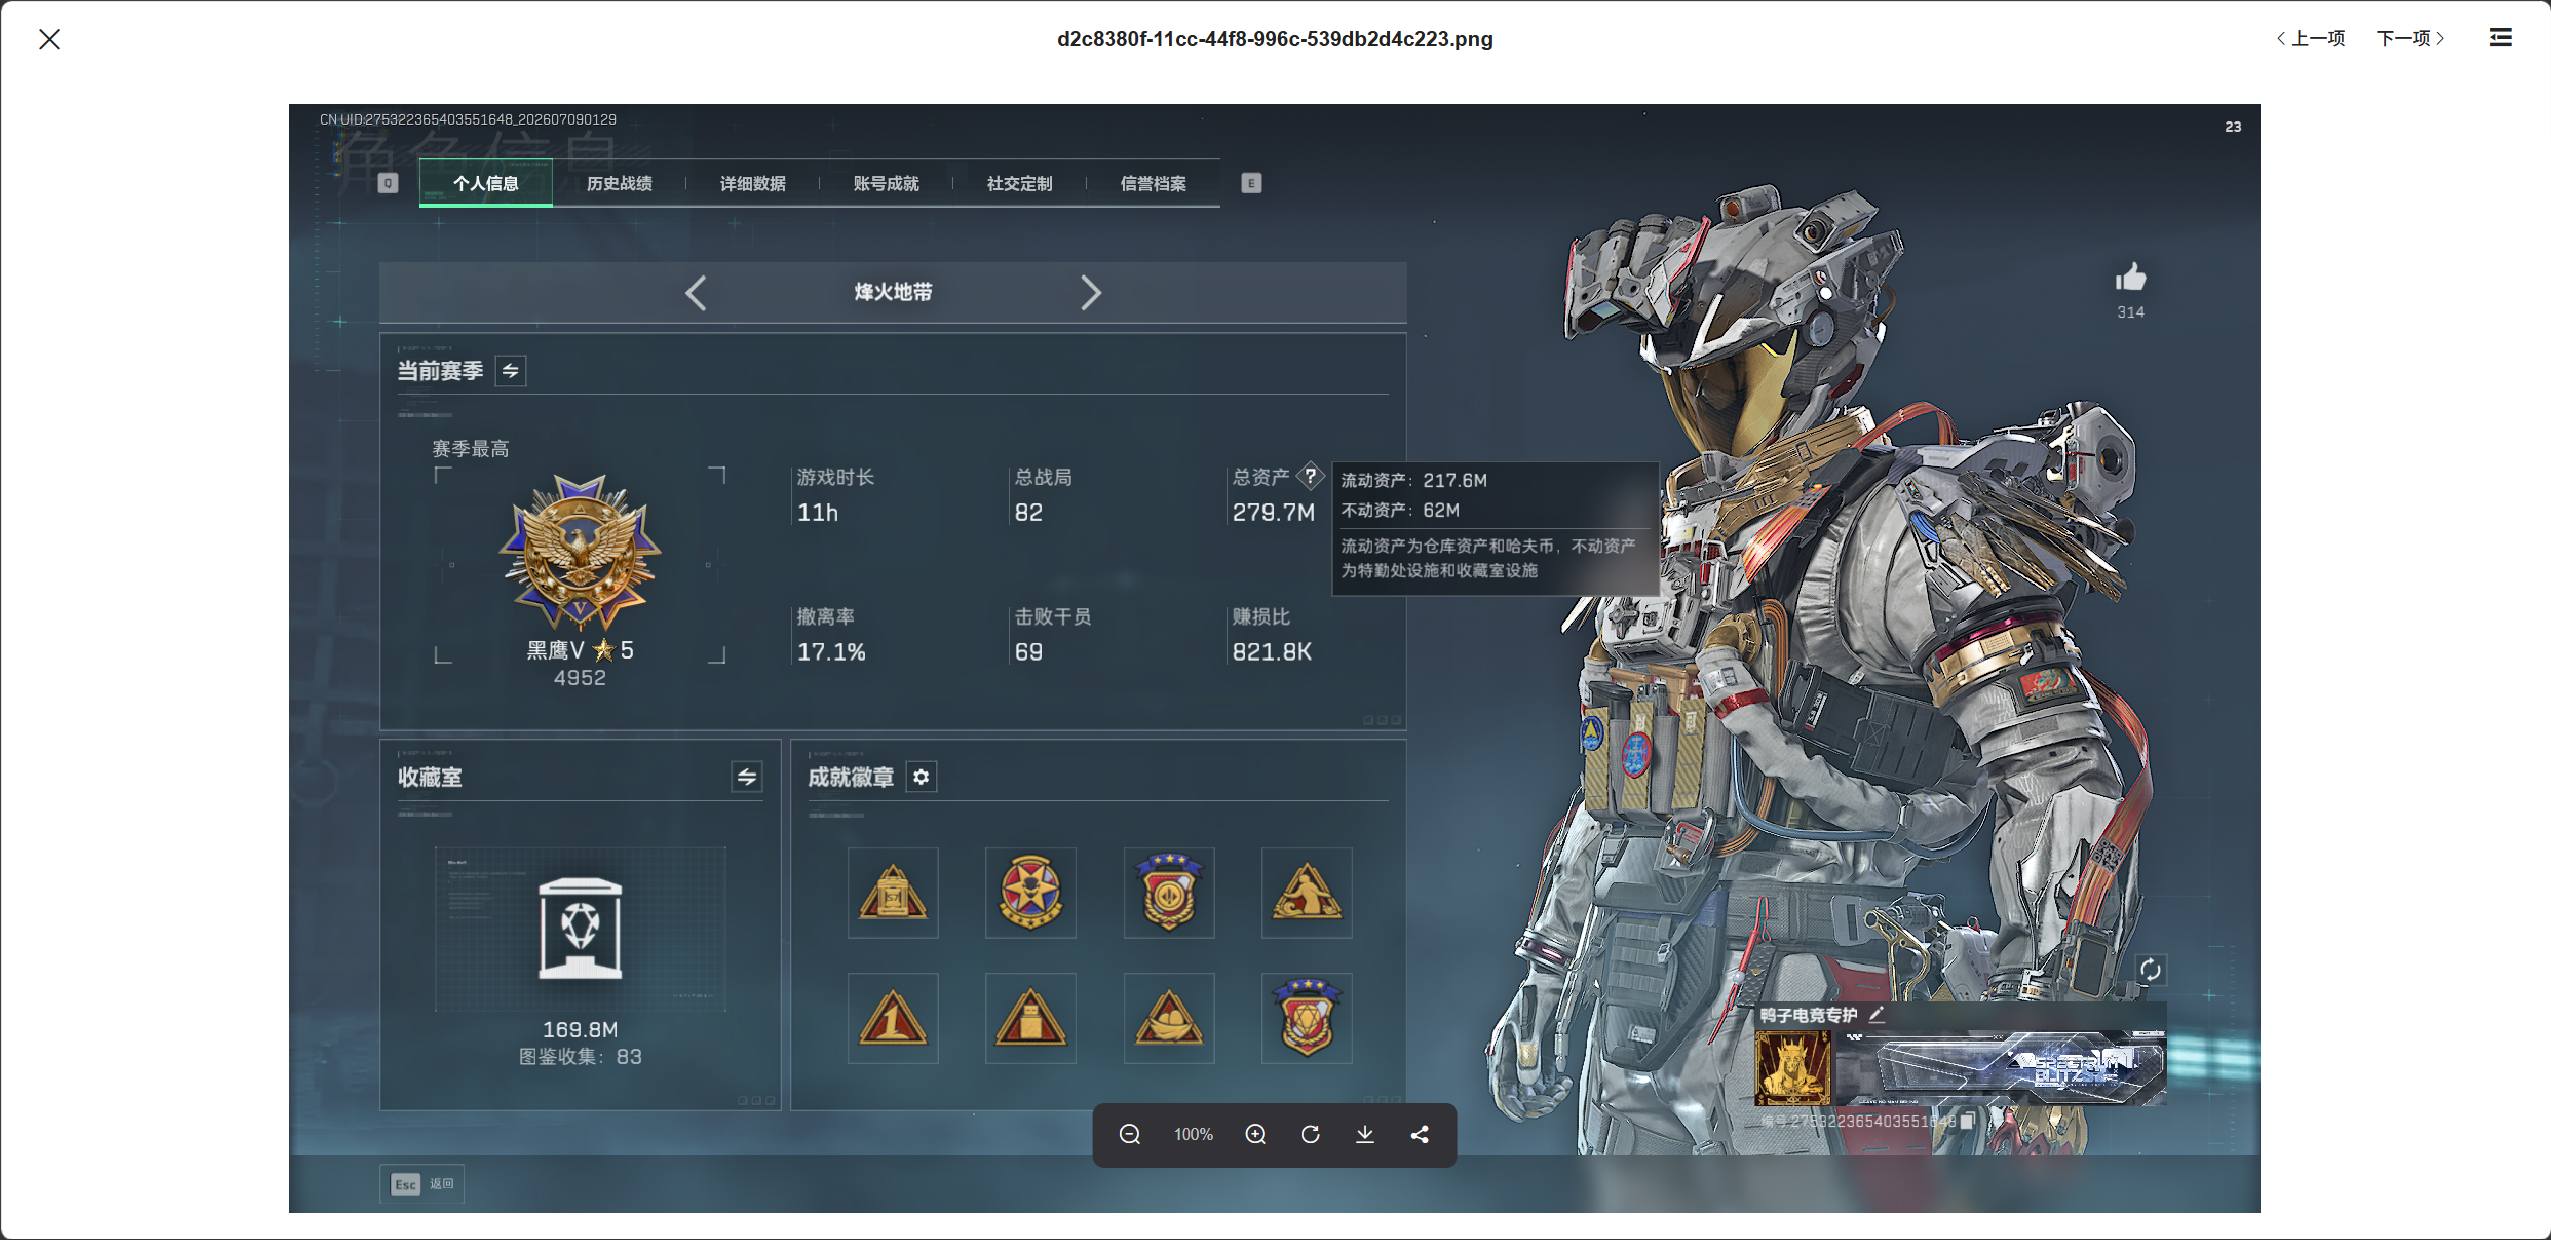Go to next mode with right chevron

pos(1091,293)
